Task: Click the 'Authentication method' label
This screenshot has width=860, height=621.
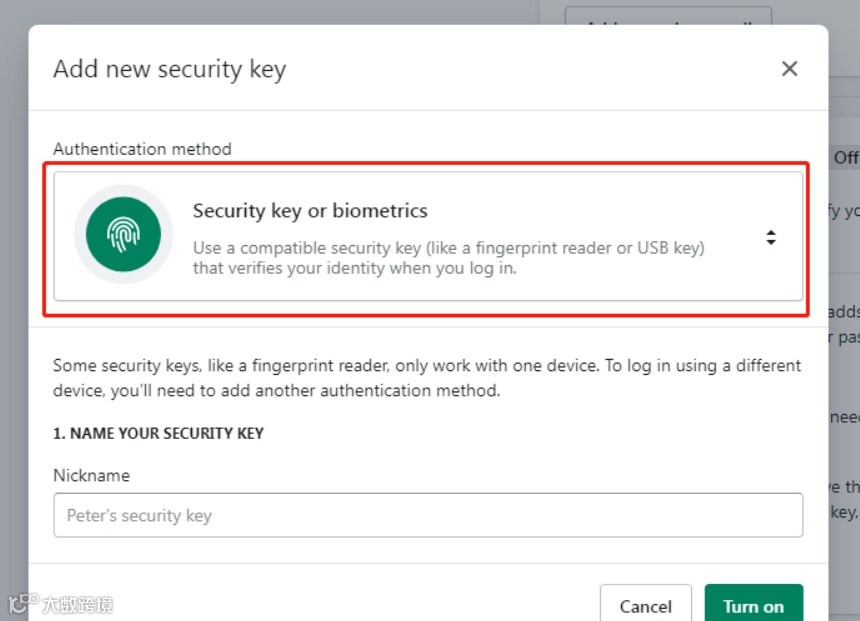Action: point(142,149)
